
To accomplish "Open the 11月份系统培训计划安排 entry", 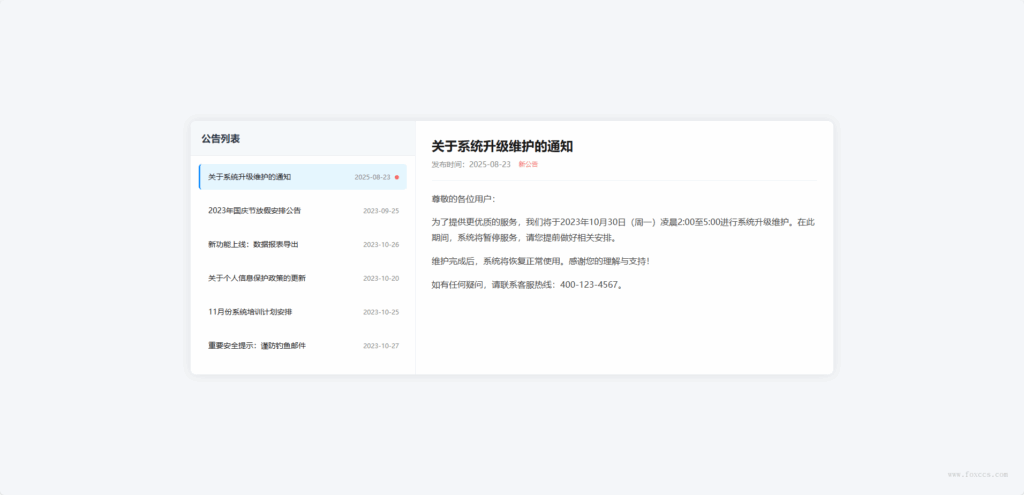I will click(x=250, y=312).
